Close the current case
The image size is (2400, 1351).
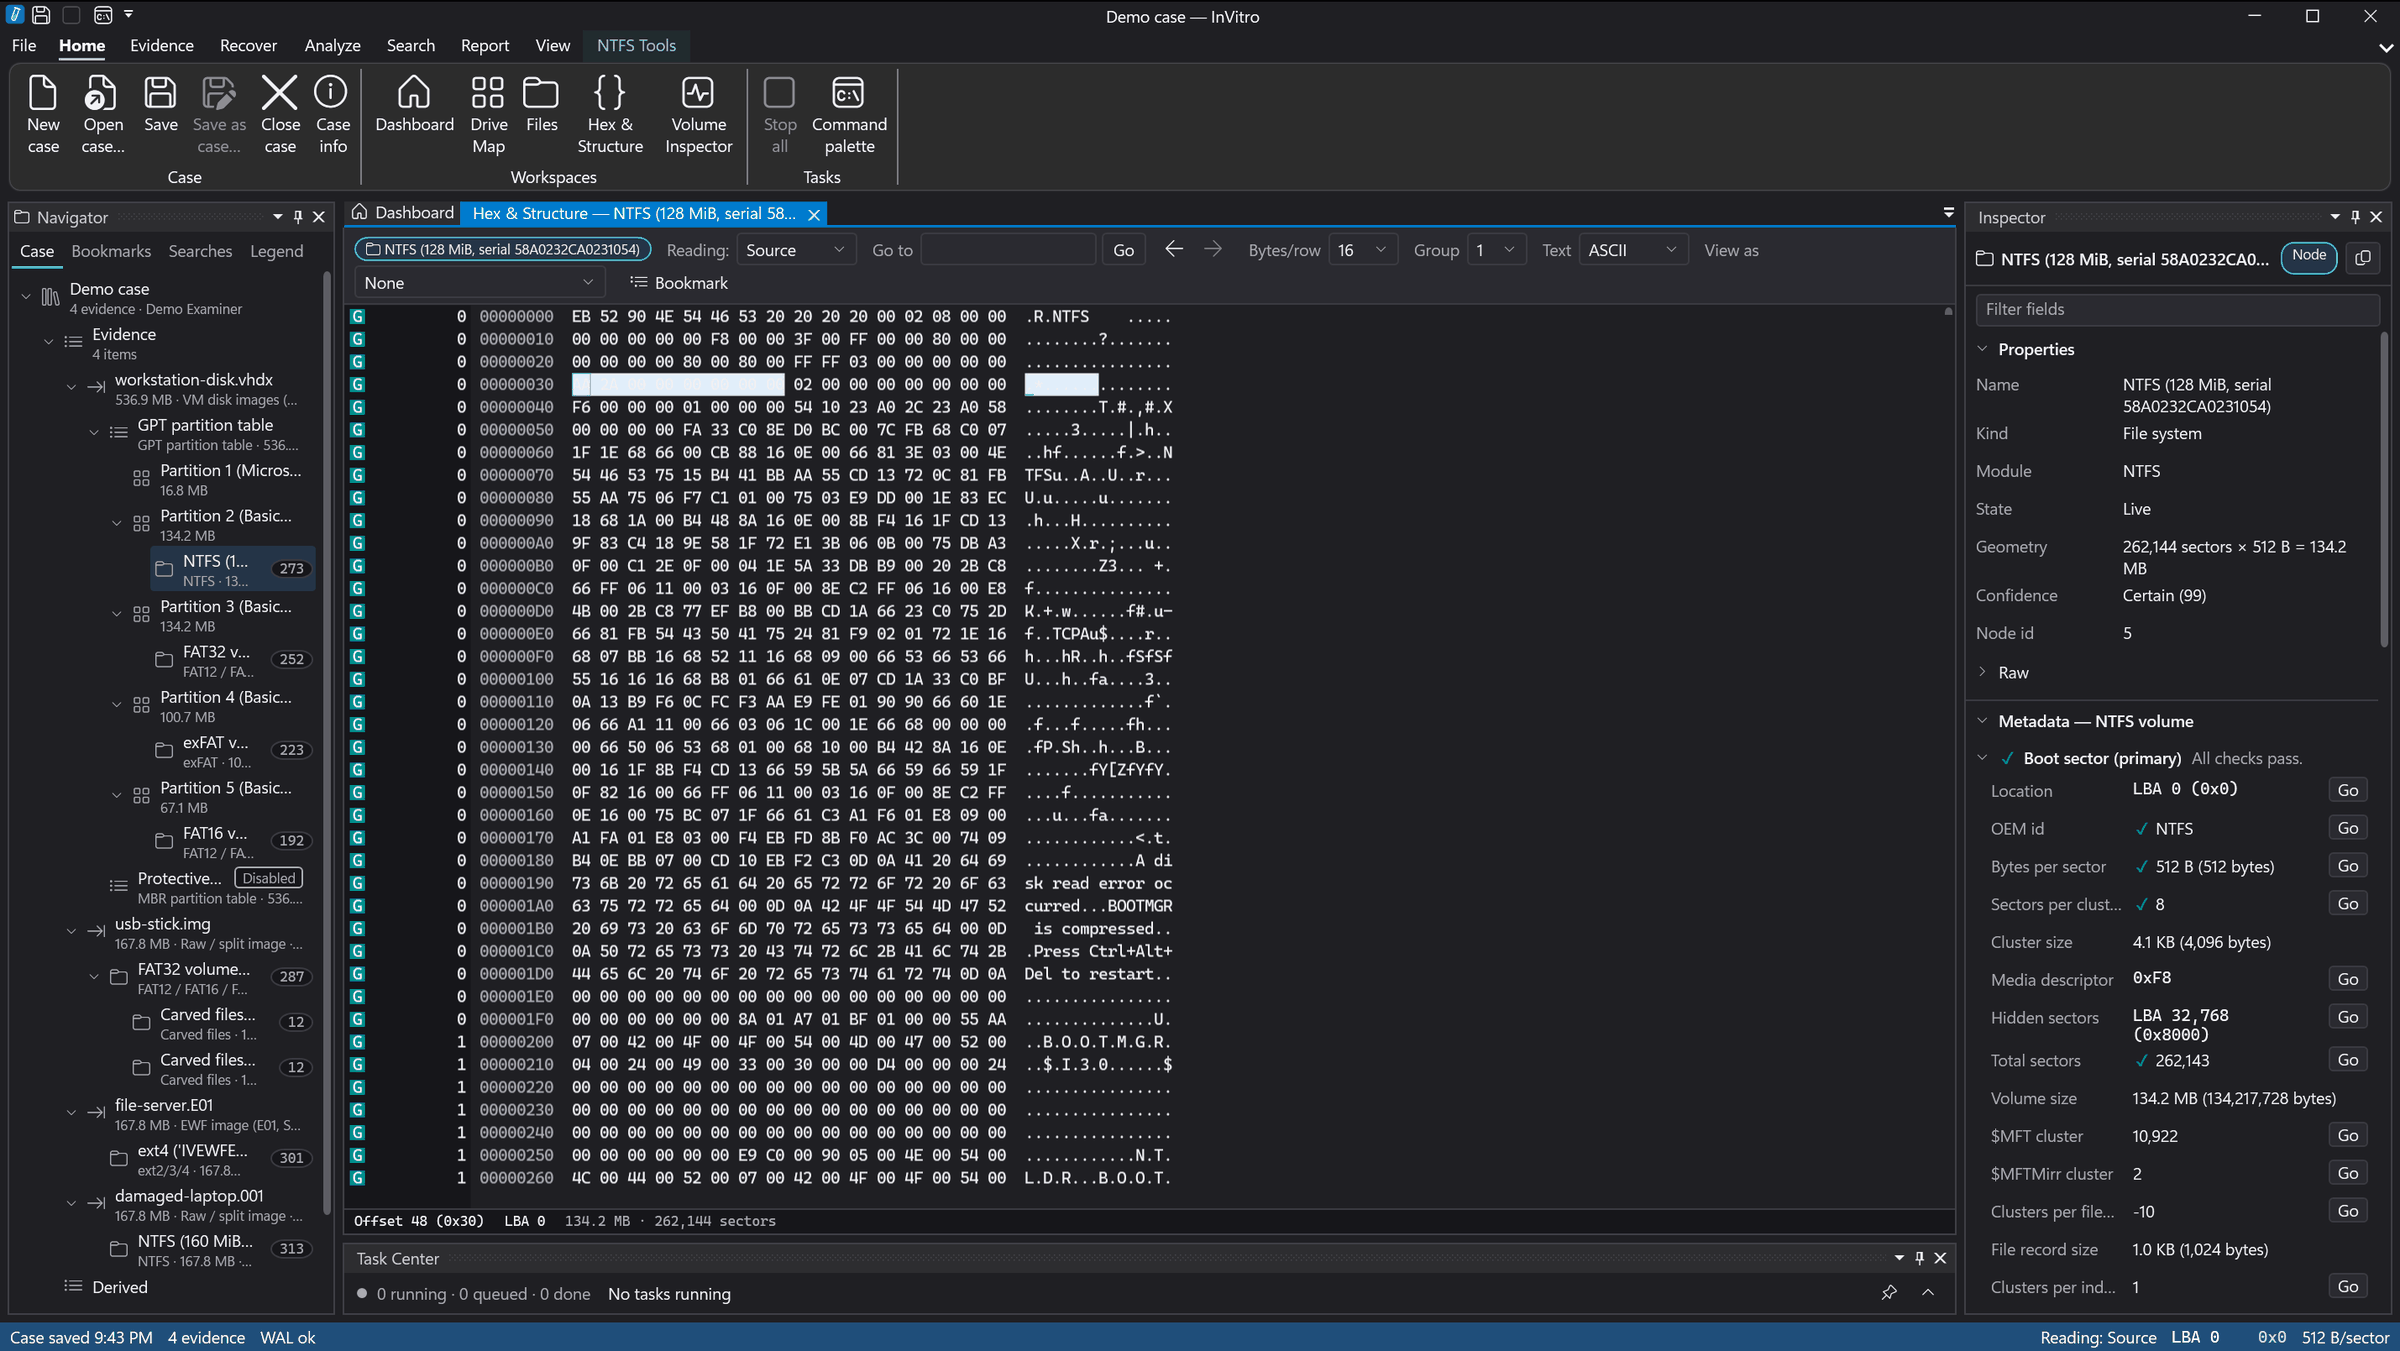(280, 114)
